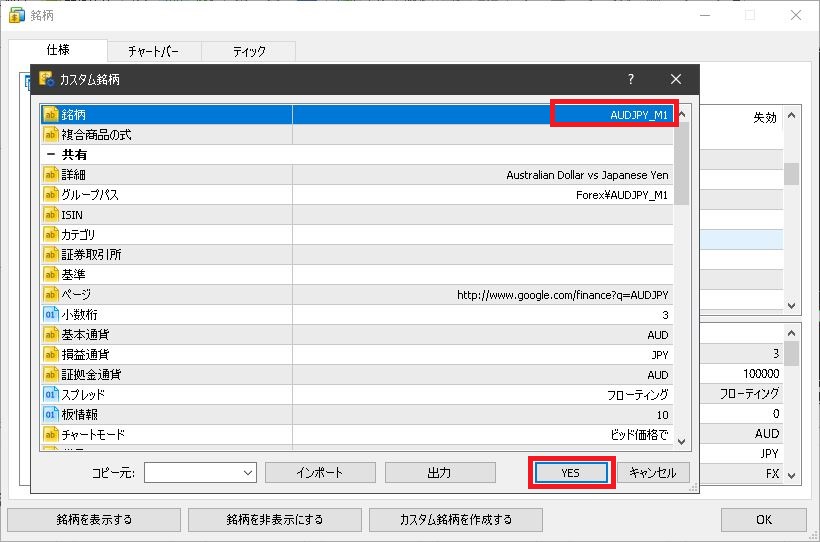Click the 証拠金通貨 value AUD

coord(657,375)
